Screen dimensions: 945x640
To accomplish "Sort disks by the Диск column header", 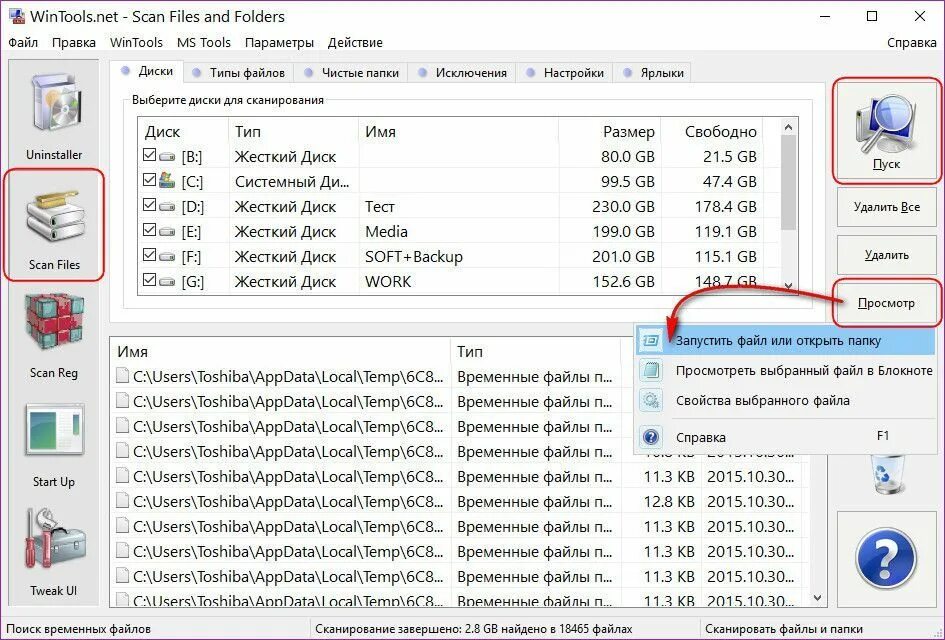I will pos(183,131).
